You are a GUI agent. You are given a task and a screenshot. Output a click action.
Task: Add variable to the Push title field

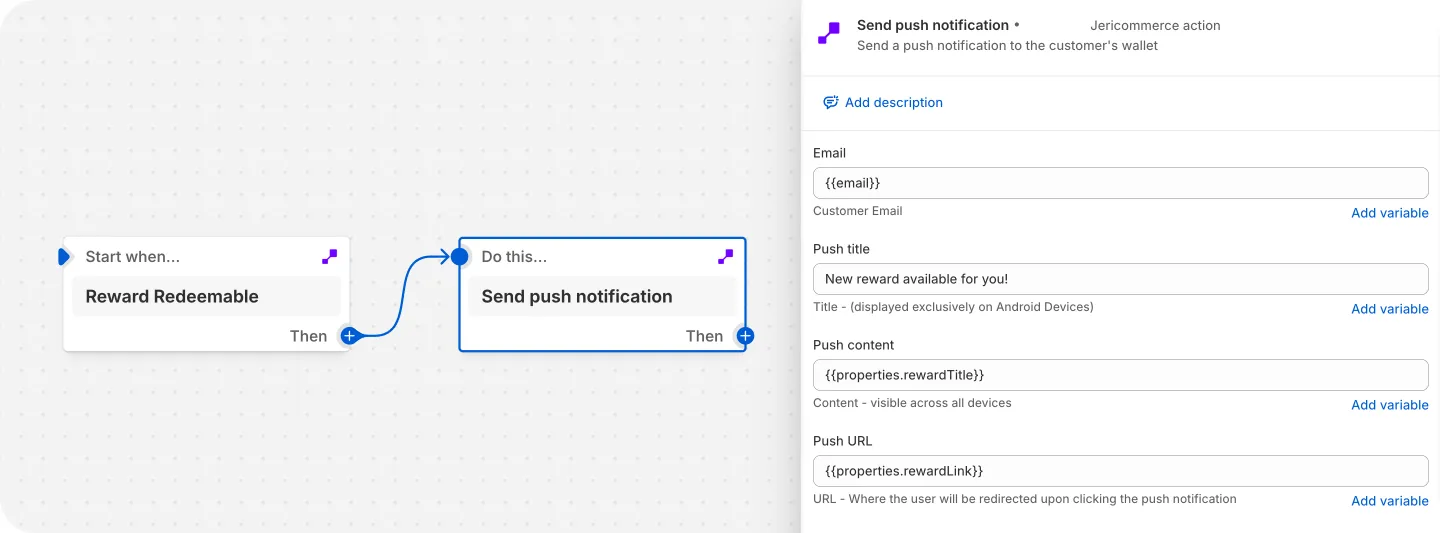pyautogui.click(x=1389, y=309)
